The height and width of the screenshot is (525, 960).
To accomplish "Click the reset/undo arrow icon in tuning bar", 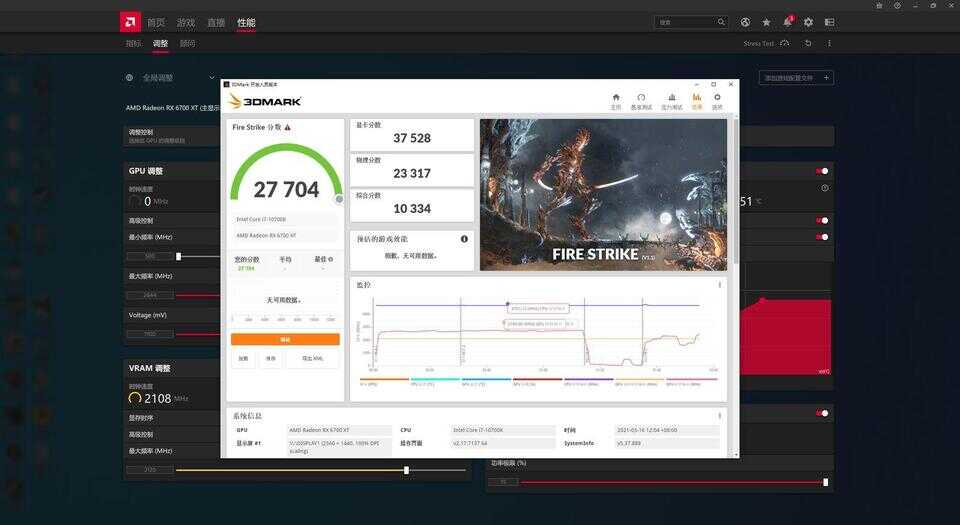I will pyautogui.click(x=808, y=43).
